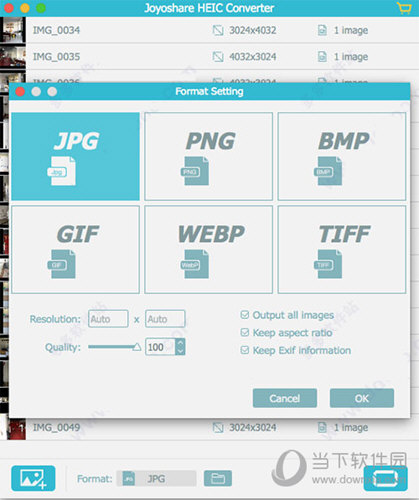The image size is (419, 500).
Task: Click the resolution icon for IMG_0035
Action: [218, 57]
